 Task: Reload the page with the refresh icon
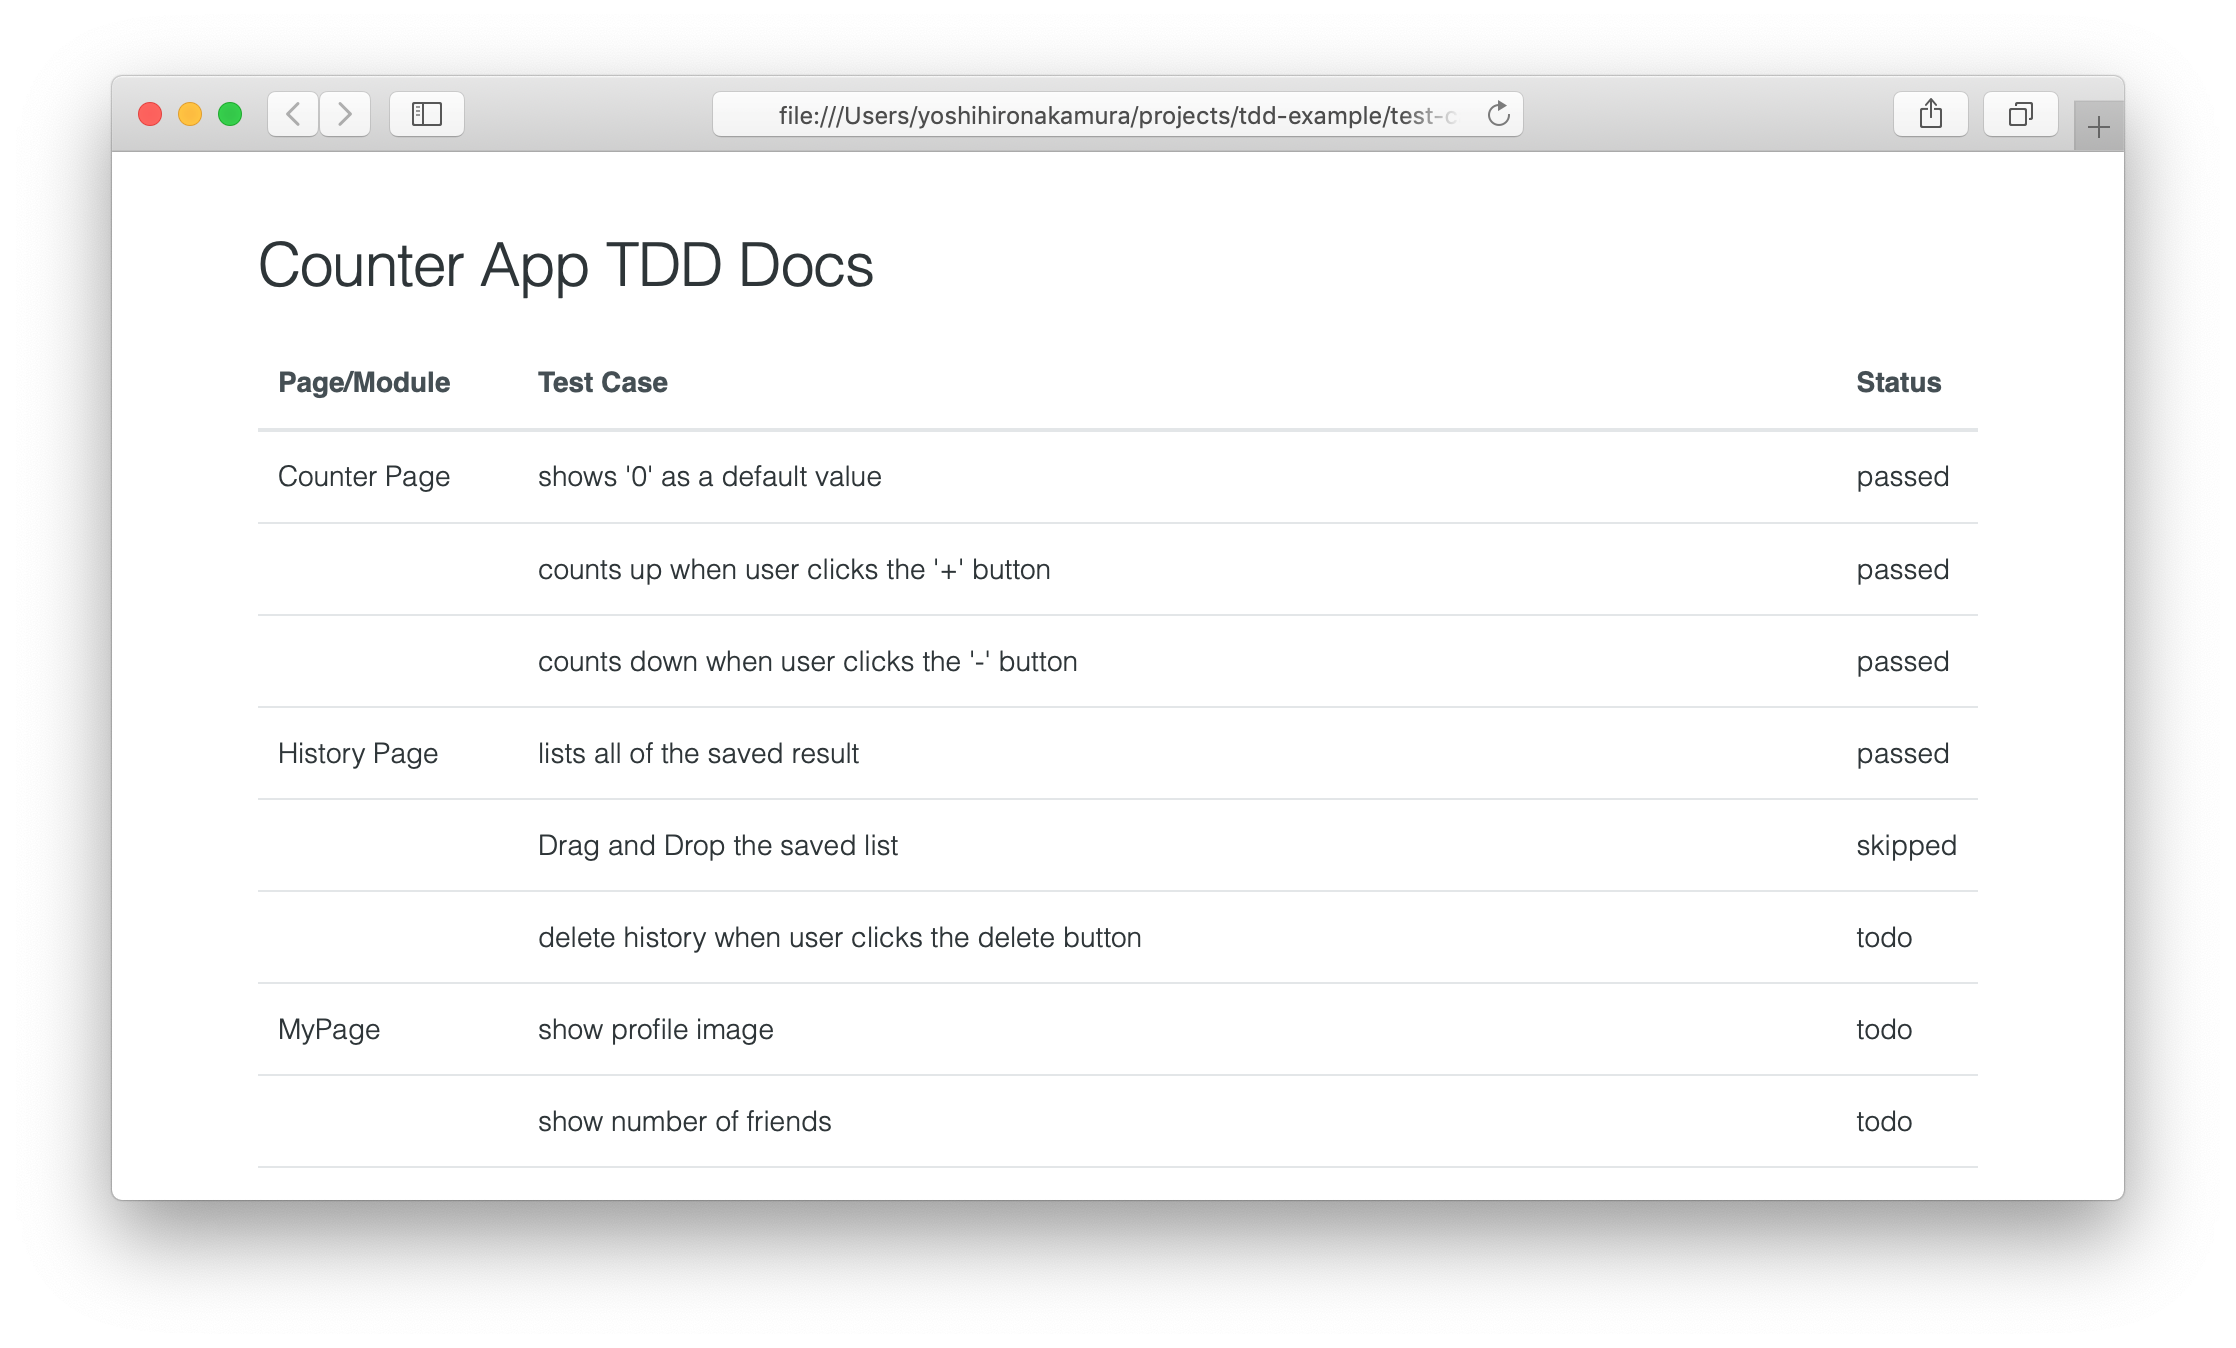pyautogui.click(x=1498, y=114)
